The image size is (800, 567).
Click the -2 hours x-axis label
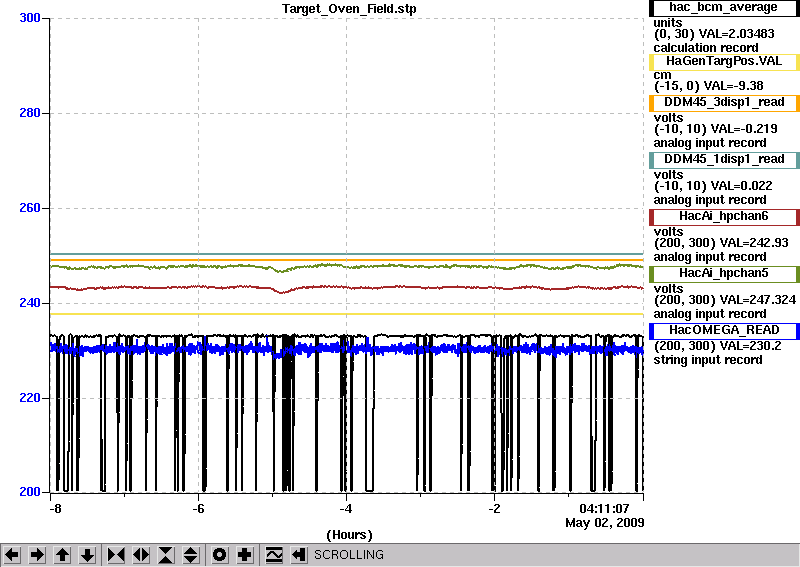coord(494,509)
